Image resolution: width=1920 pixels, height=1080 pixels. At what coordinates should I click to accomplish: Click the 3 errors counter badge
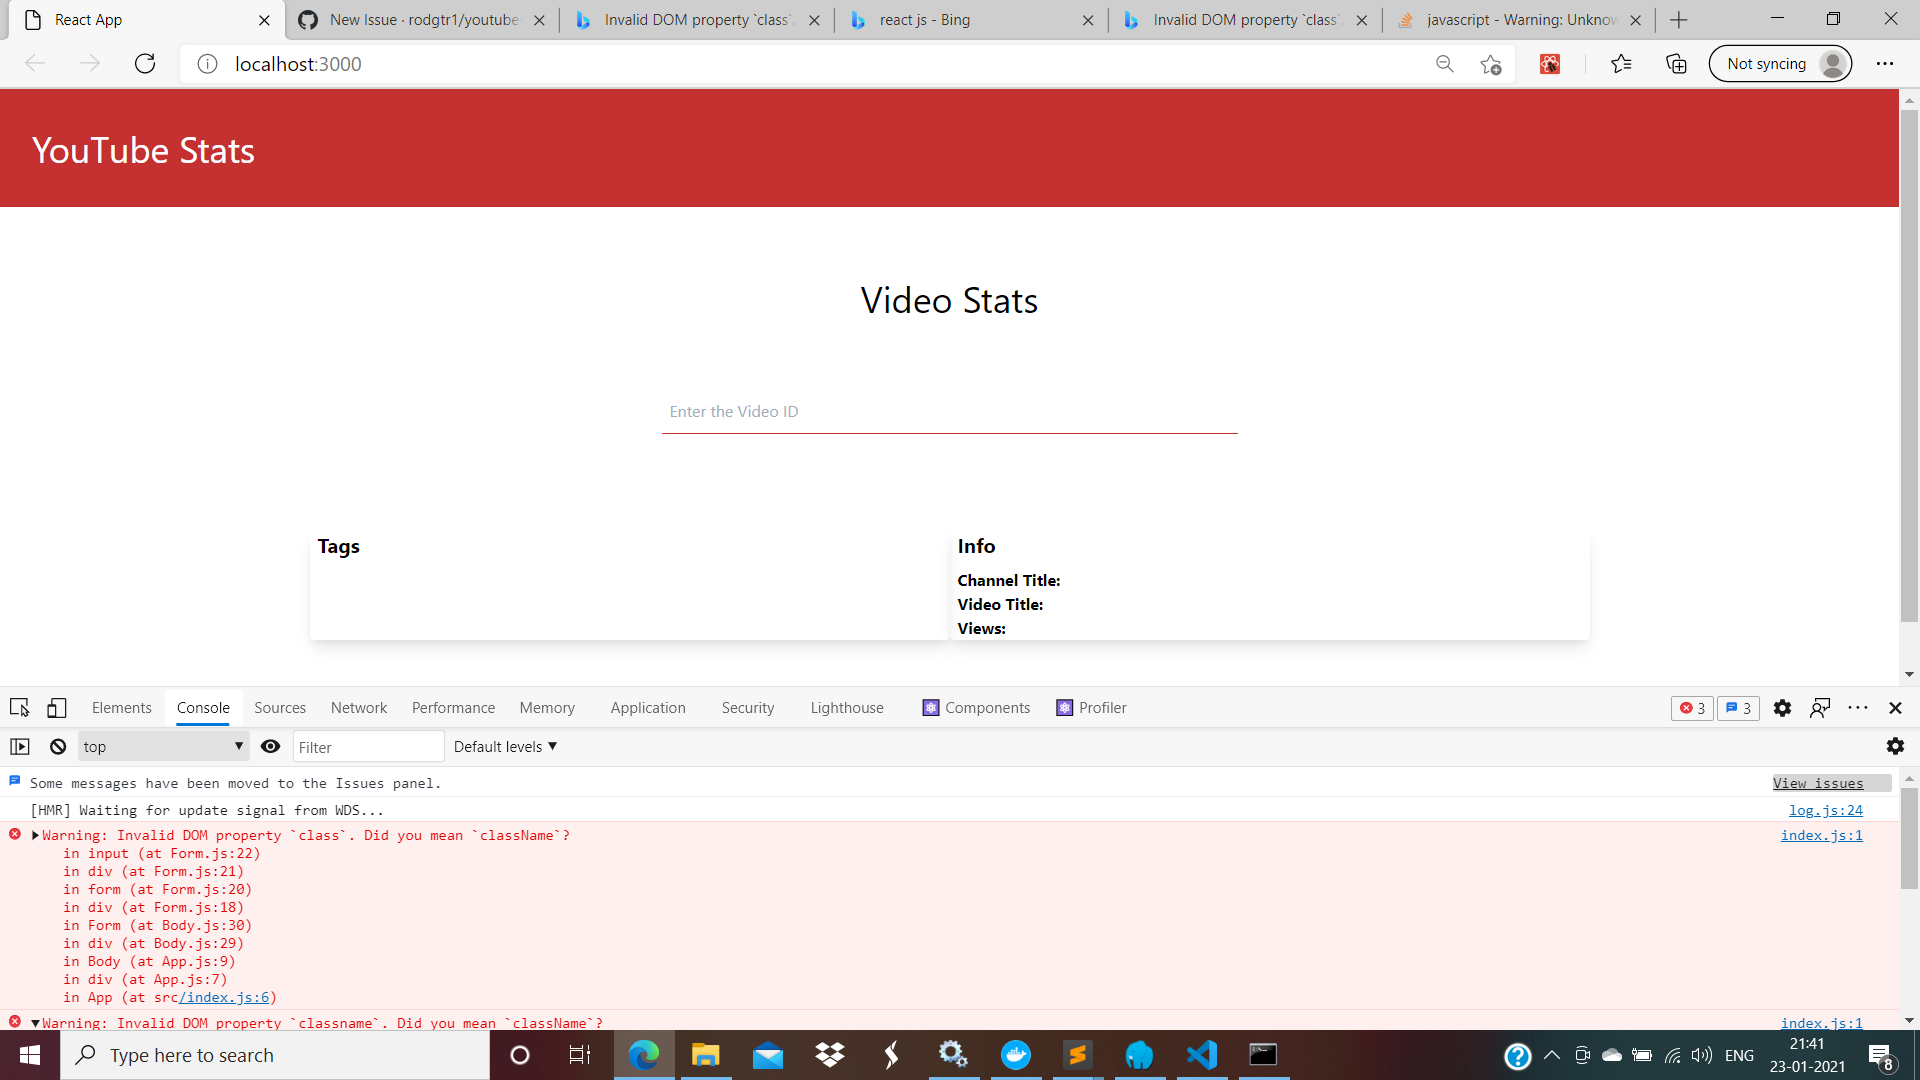pos(1692,708)
